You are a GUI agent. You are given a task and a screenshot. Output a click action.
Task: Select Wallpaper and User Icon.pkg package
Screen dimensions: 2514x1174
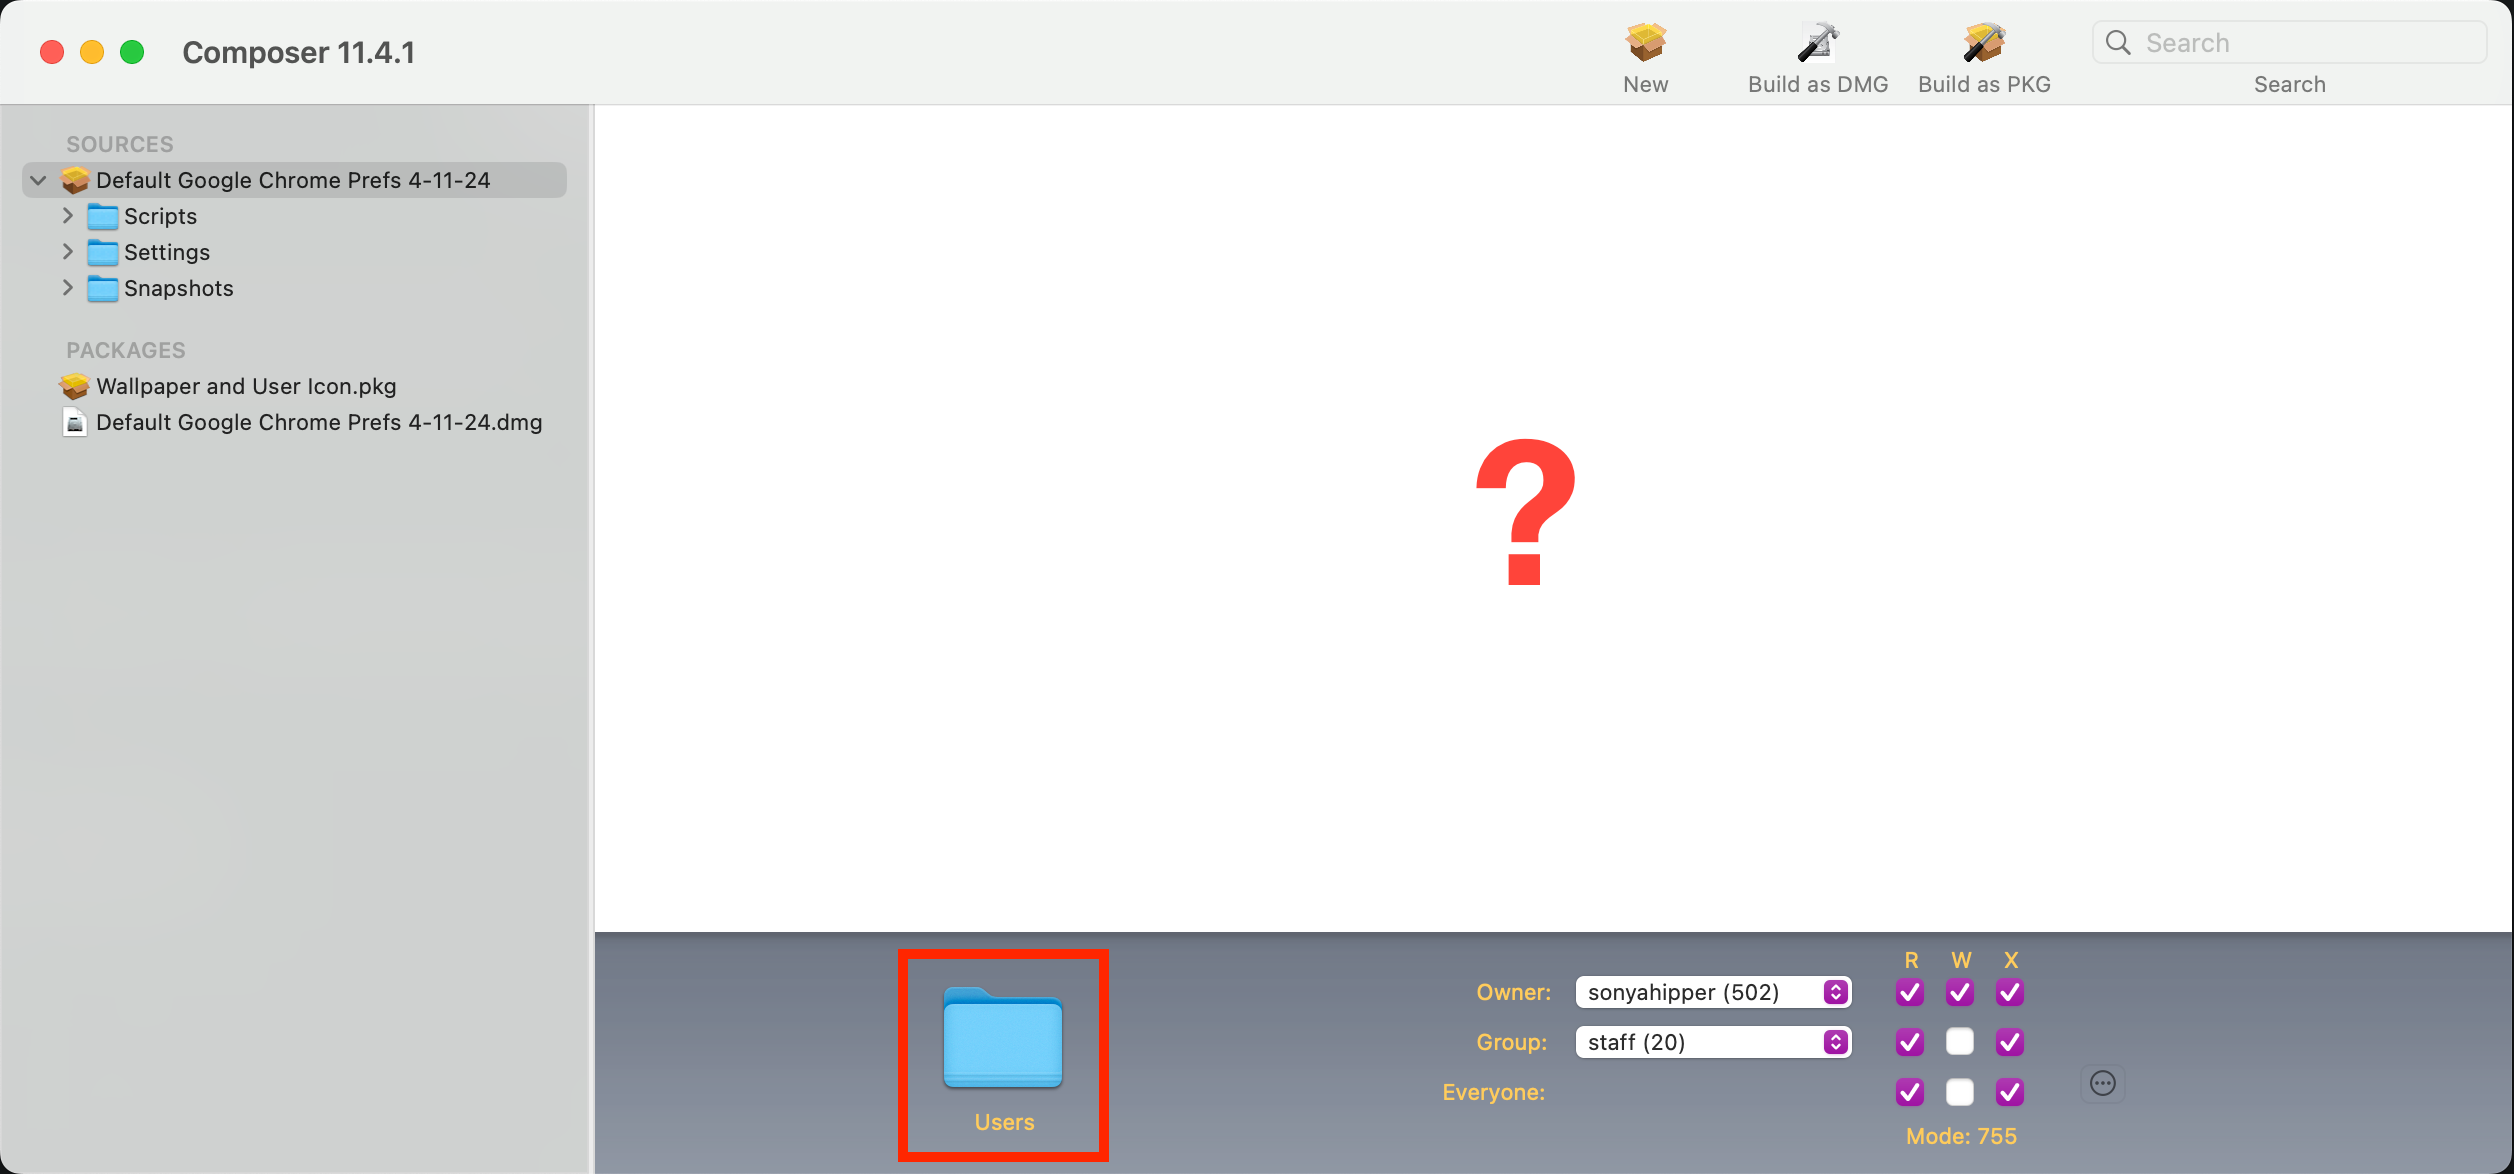[294, 386]
